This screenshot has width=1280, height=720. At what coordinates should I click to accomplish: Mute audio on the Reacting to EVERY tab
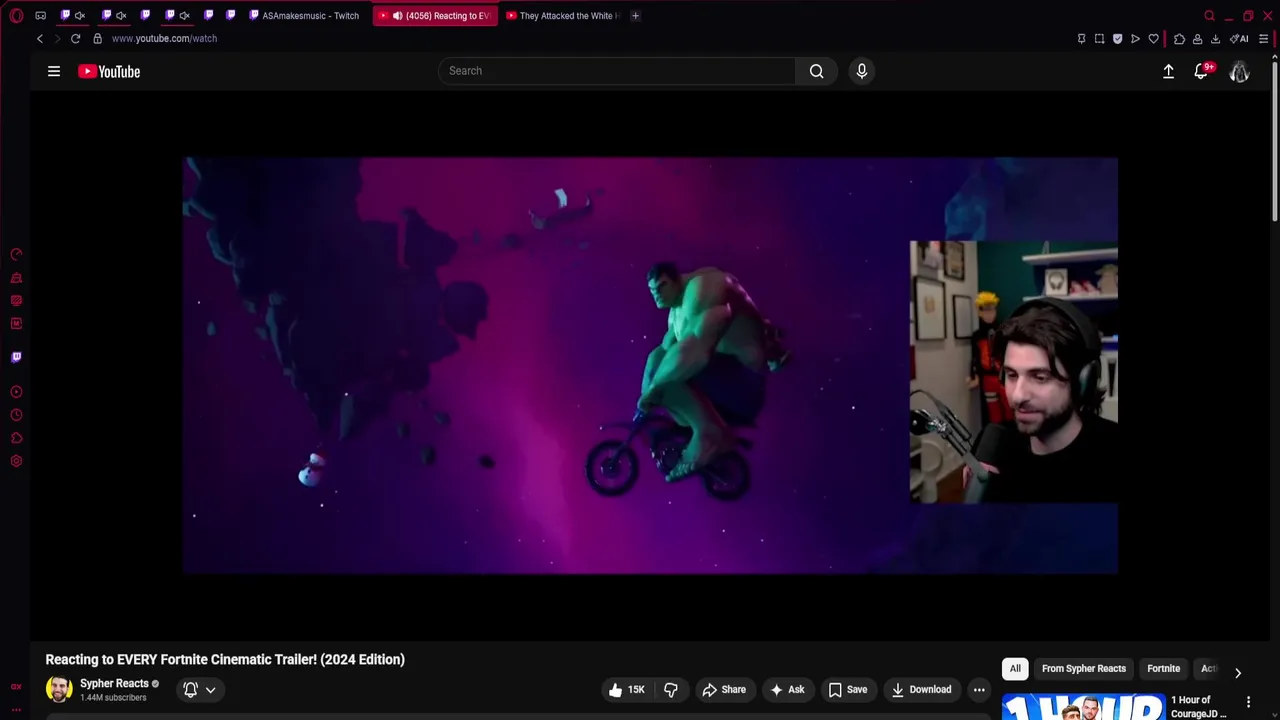397,16
